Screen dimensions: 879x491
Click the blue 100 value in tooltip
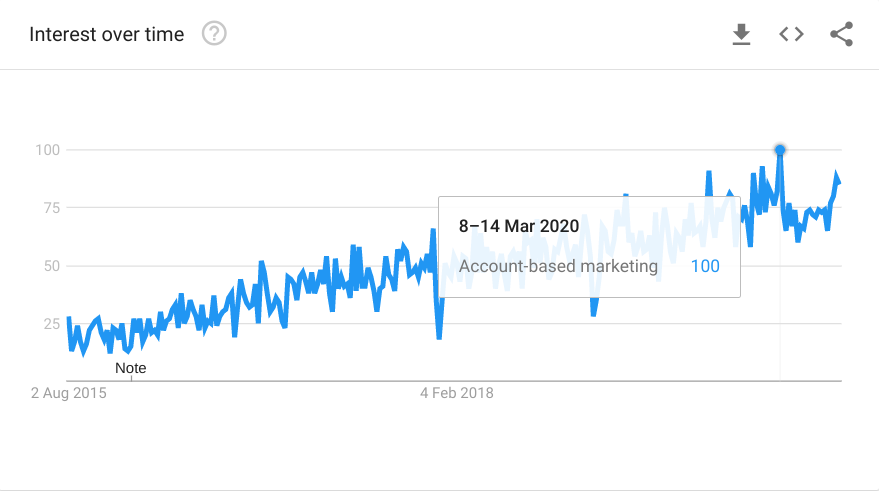705,266
